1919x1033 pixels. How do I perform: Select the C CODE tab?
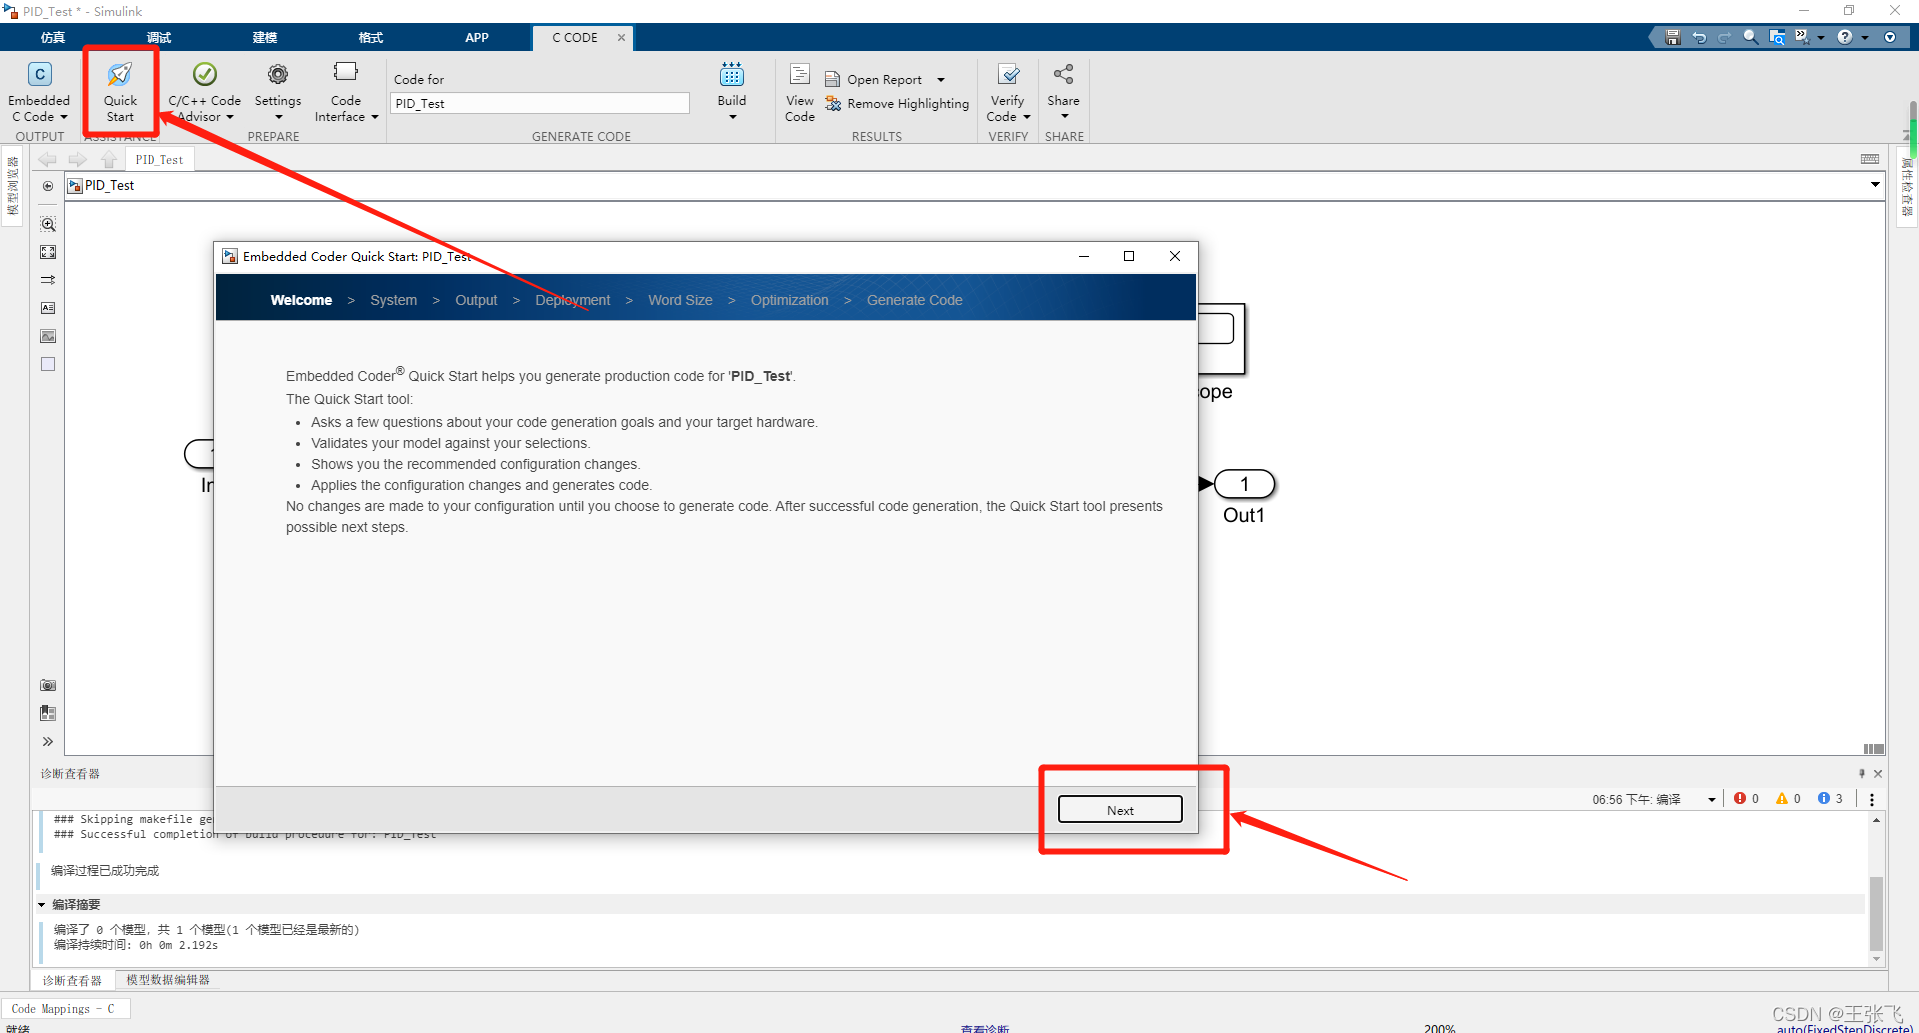[575, 37]
